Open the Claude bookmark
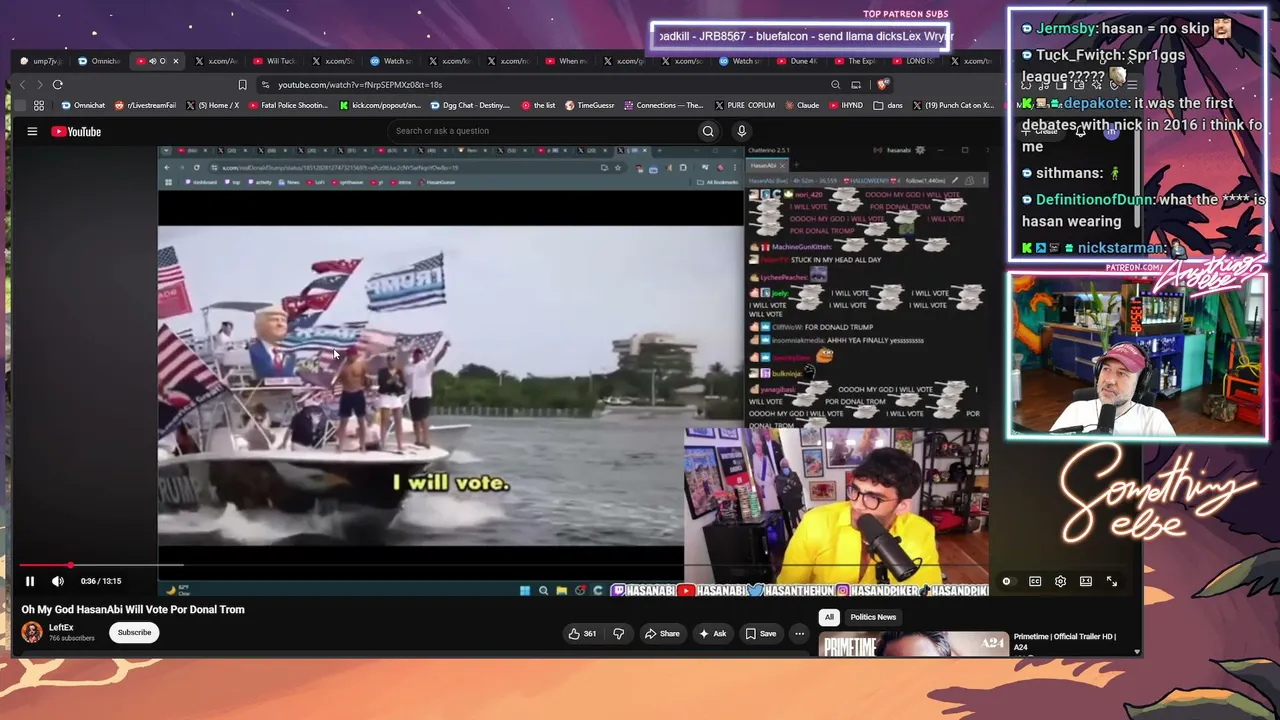Screen dimensions: 1280x720 coord(801,105)
